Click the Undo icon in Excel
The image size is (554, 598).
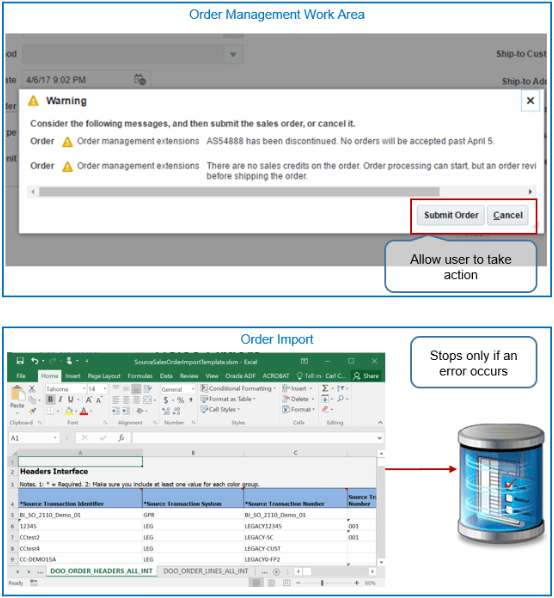[x=35, y=360]
